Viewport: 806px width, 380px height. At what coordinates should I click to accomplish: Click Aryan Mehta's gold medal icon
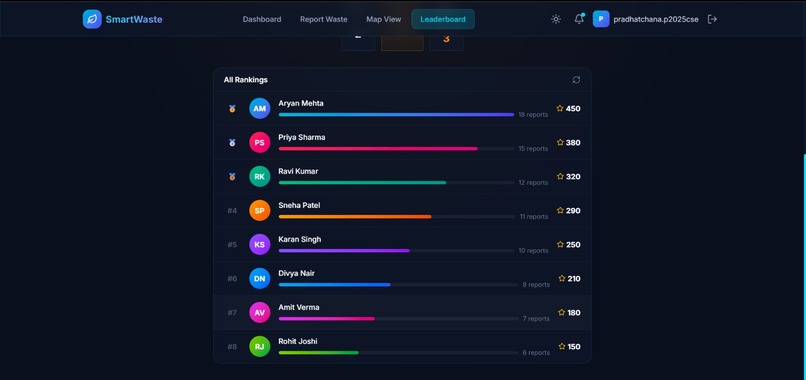[x=232, y=108]
